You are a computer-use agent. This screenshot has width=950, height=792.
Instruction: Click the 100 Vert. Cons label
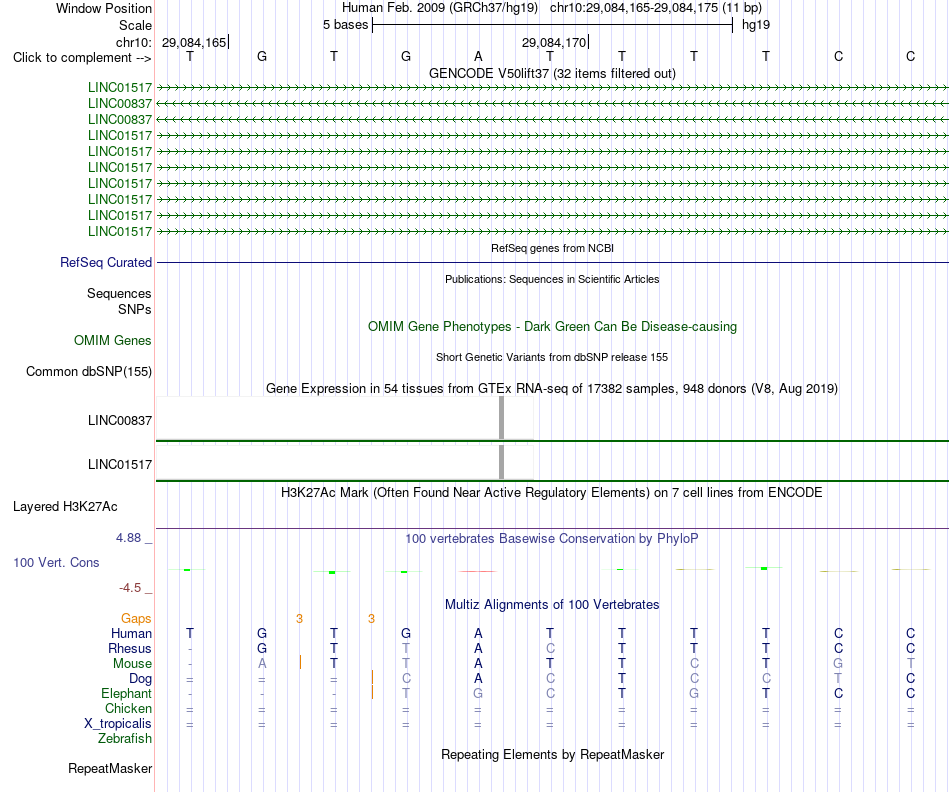coord(56,563)
